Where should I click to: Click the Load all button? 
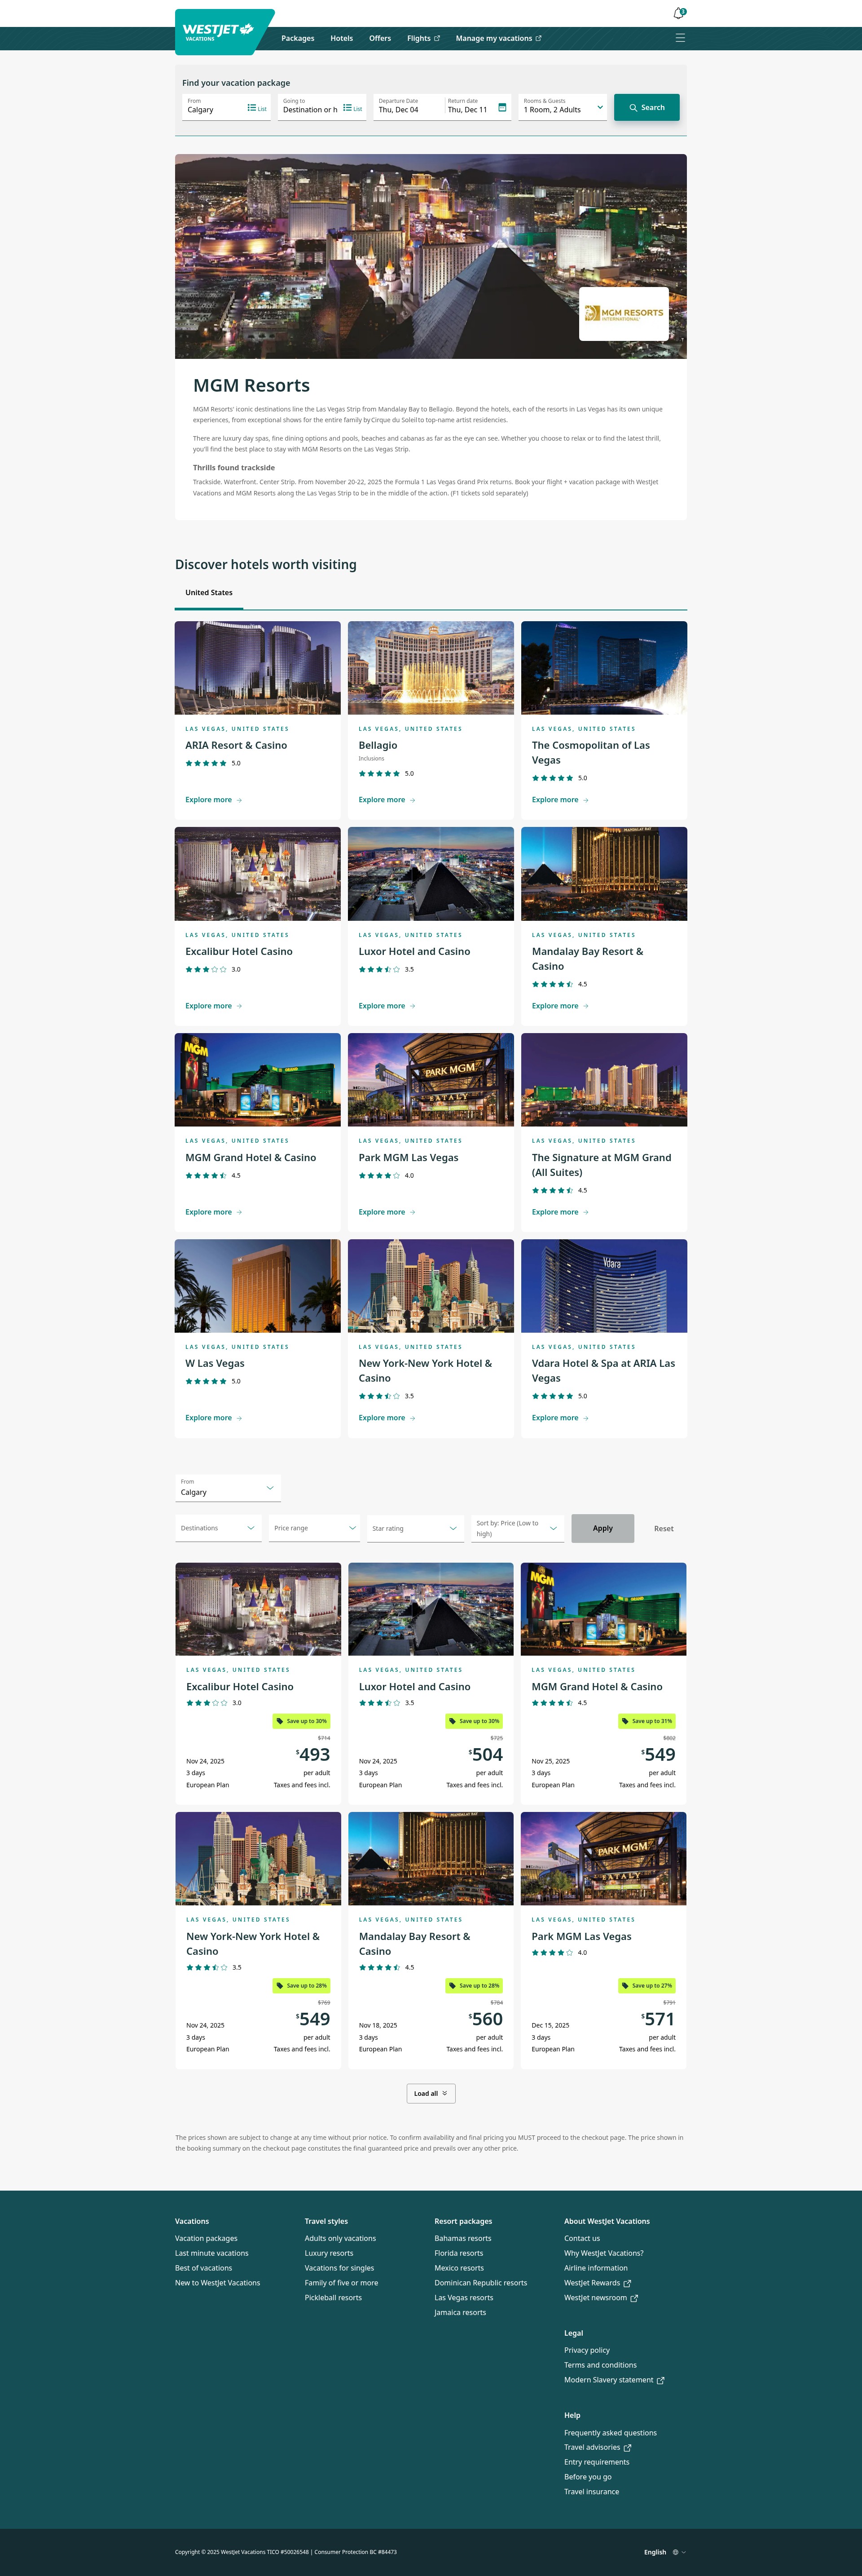(x=431, y=2093)
